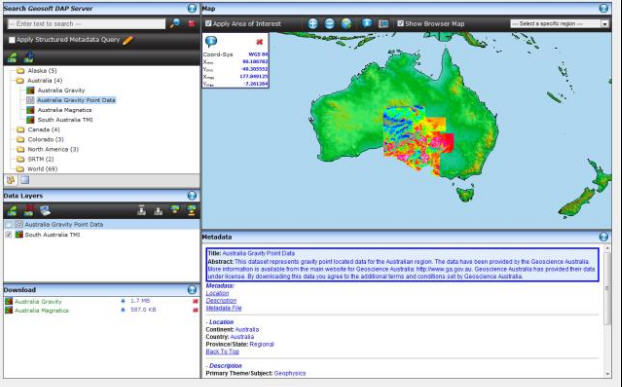
Task: Expand the Alaska (5) folder
Action: click(x=20, y=71)
